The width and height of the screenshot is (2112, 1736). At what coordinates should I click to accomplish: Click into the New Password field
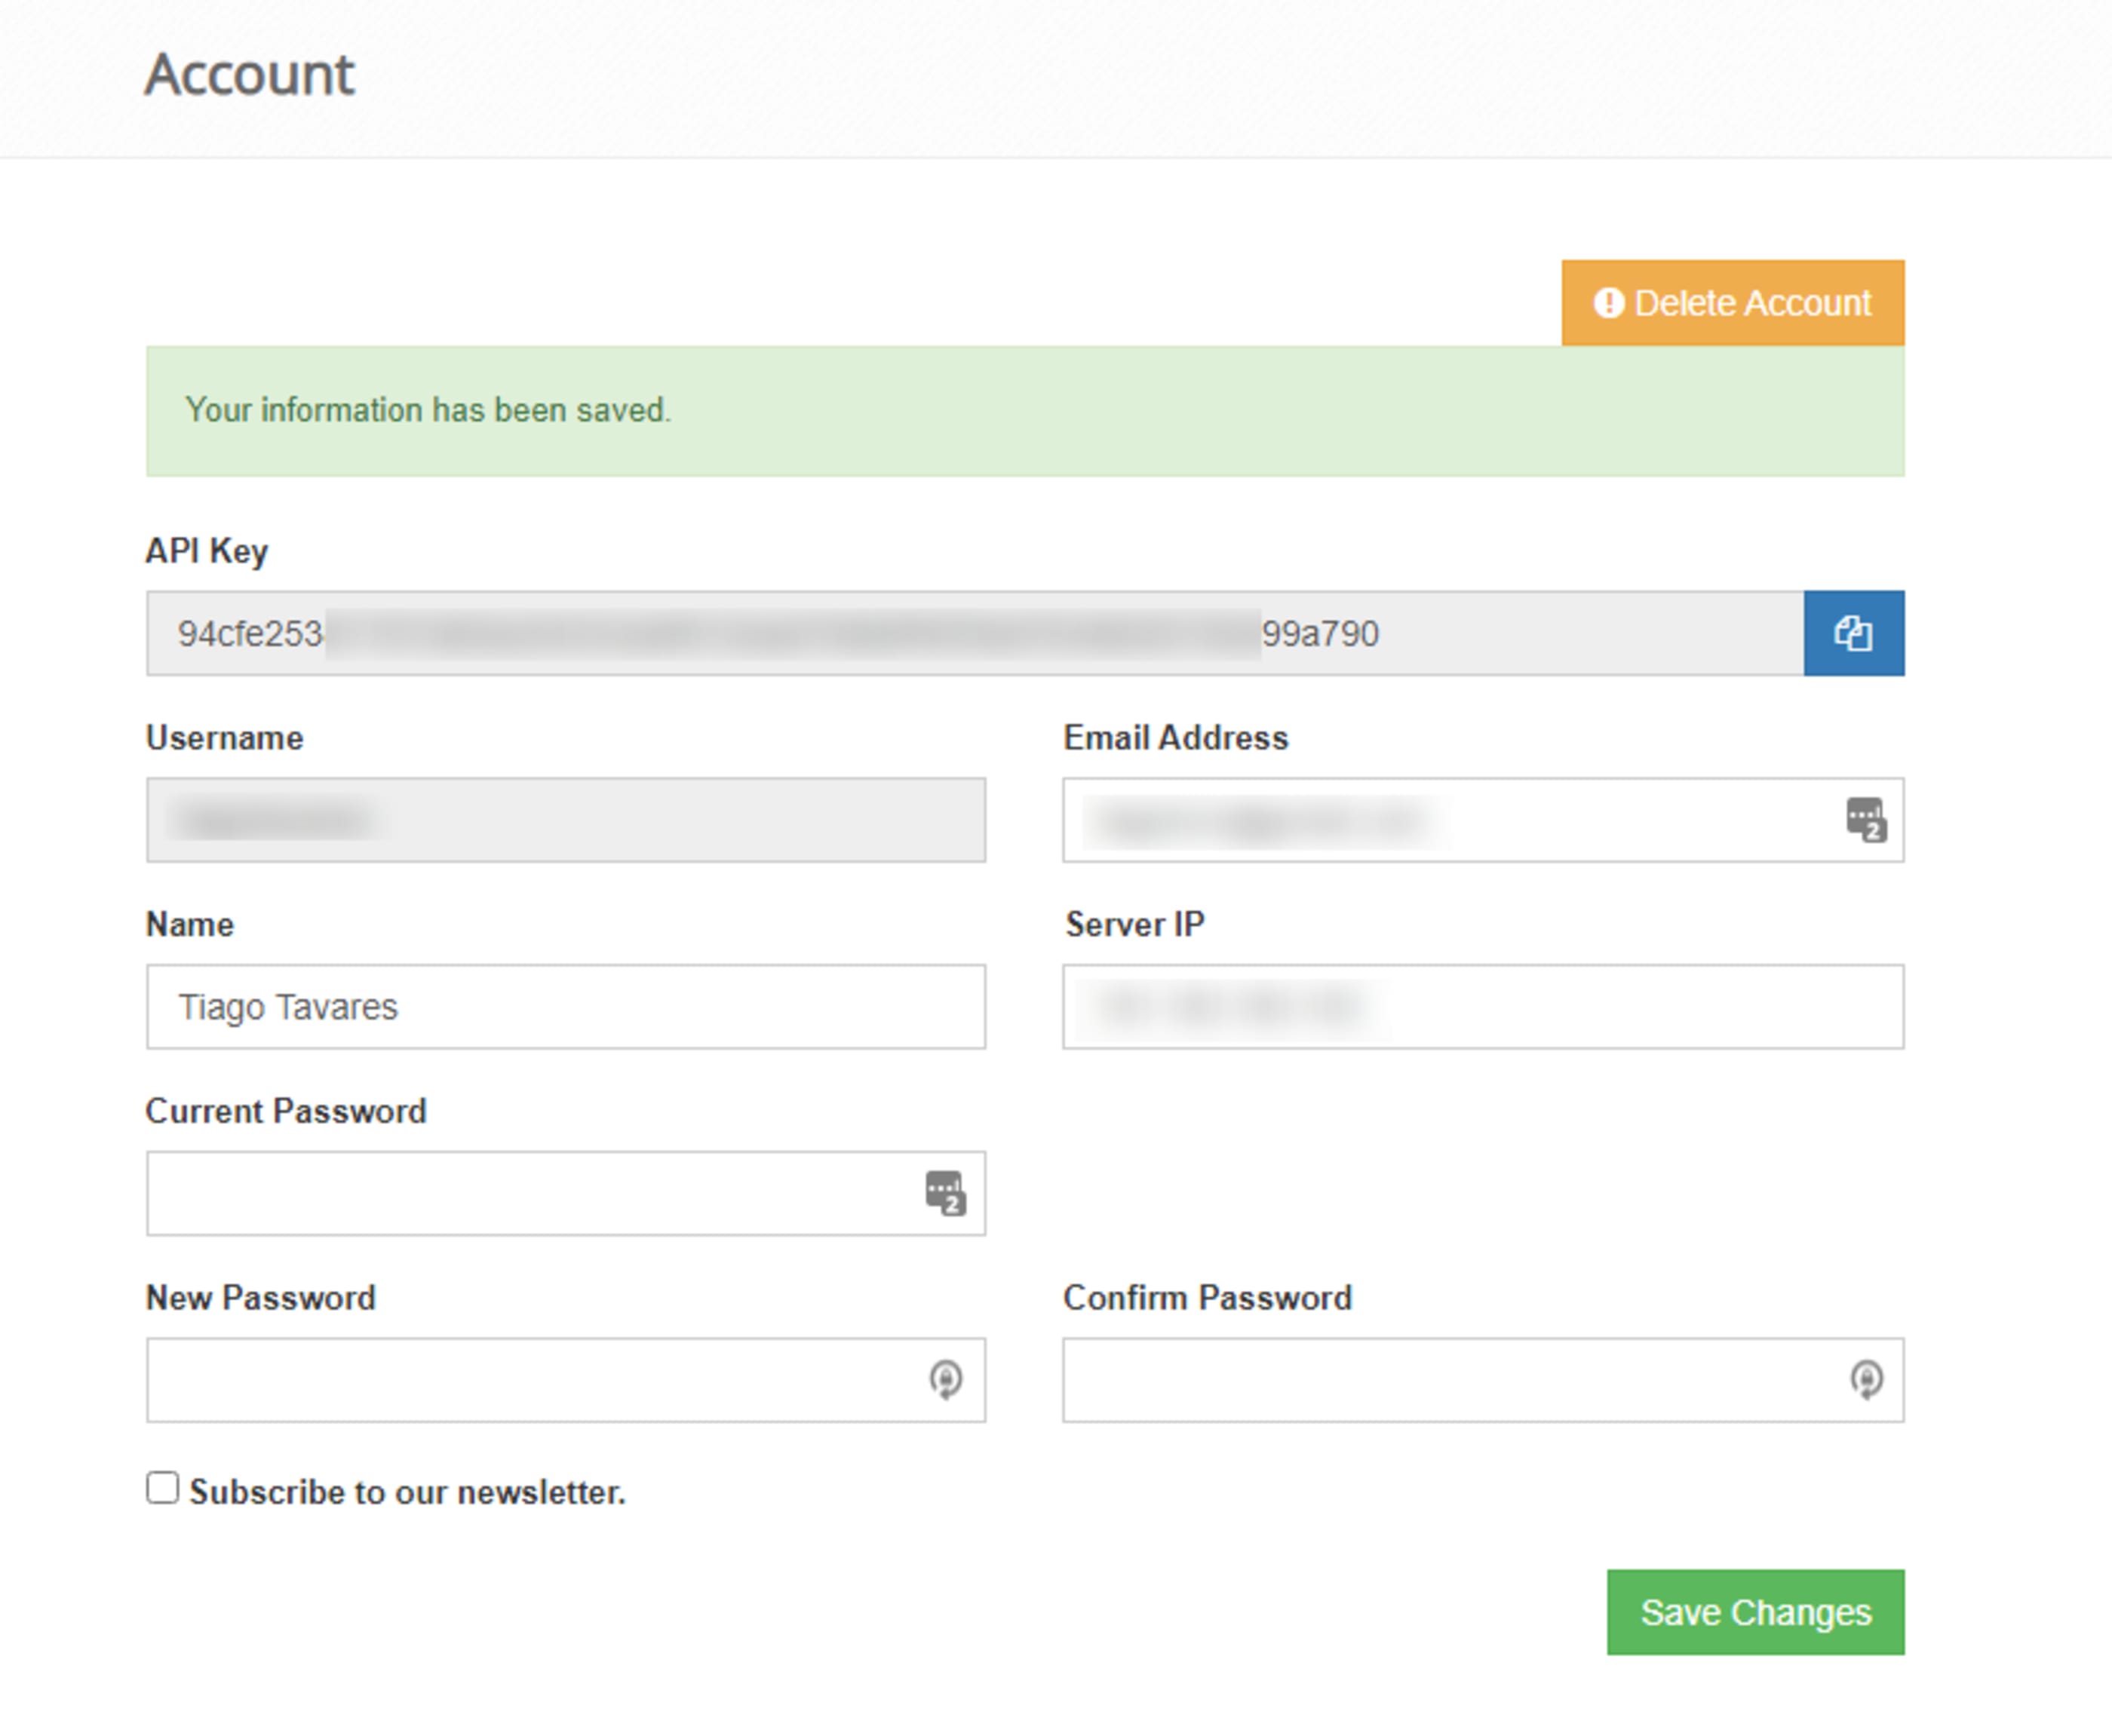click(x=530, y=1380)
